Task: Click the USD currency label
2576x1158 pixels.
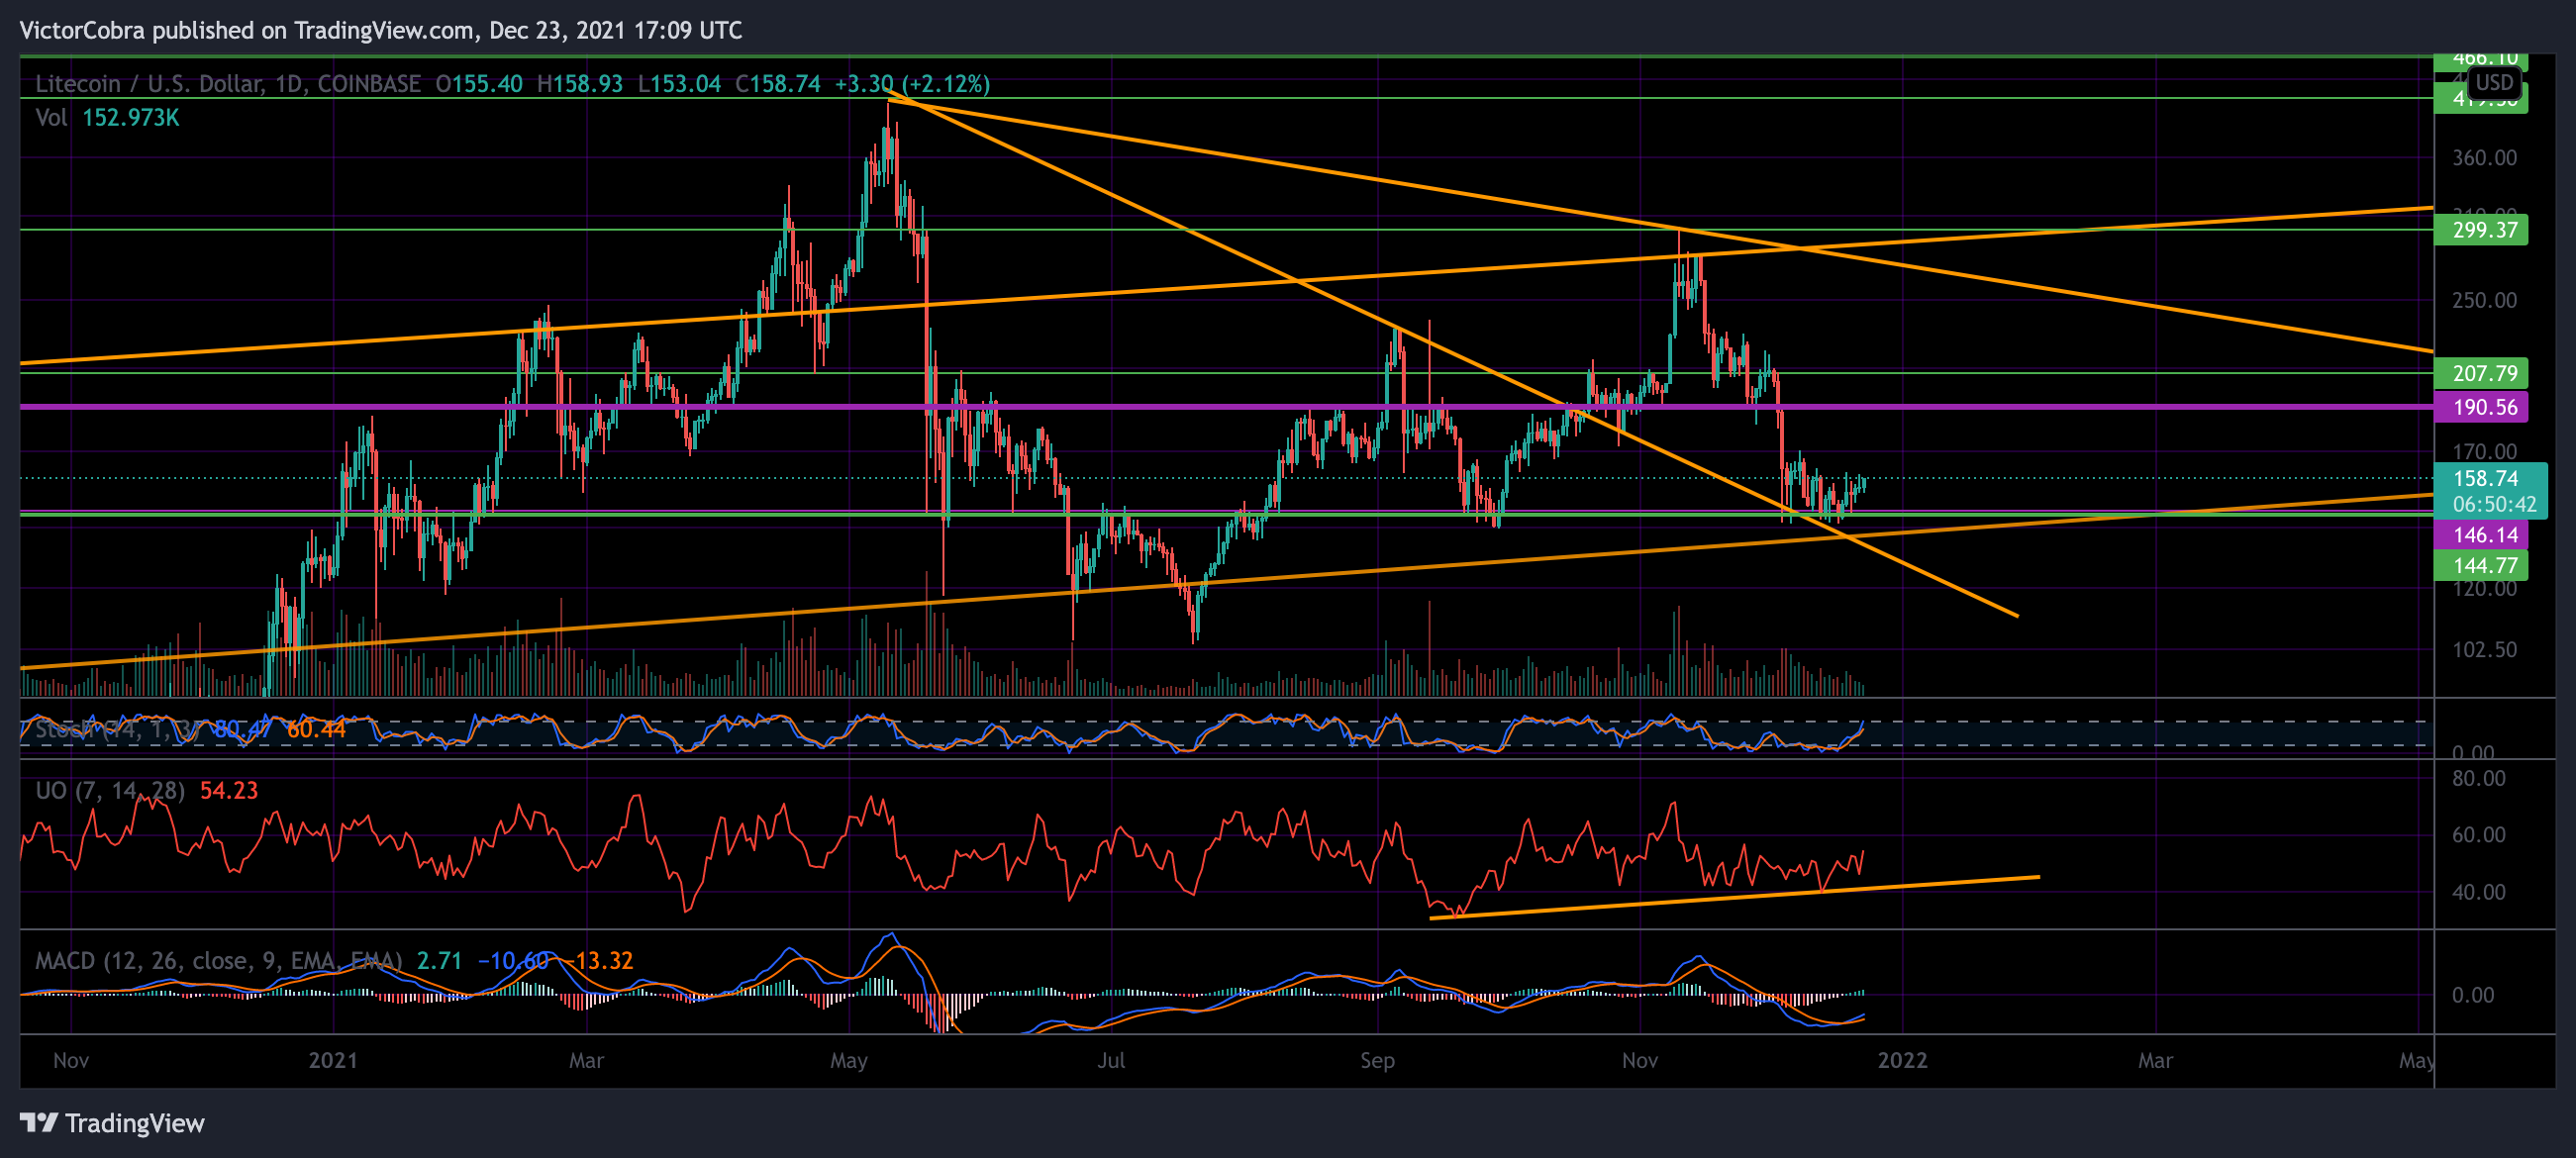Action: click(2494, 82)
